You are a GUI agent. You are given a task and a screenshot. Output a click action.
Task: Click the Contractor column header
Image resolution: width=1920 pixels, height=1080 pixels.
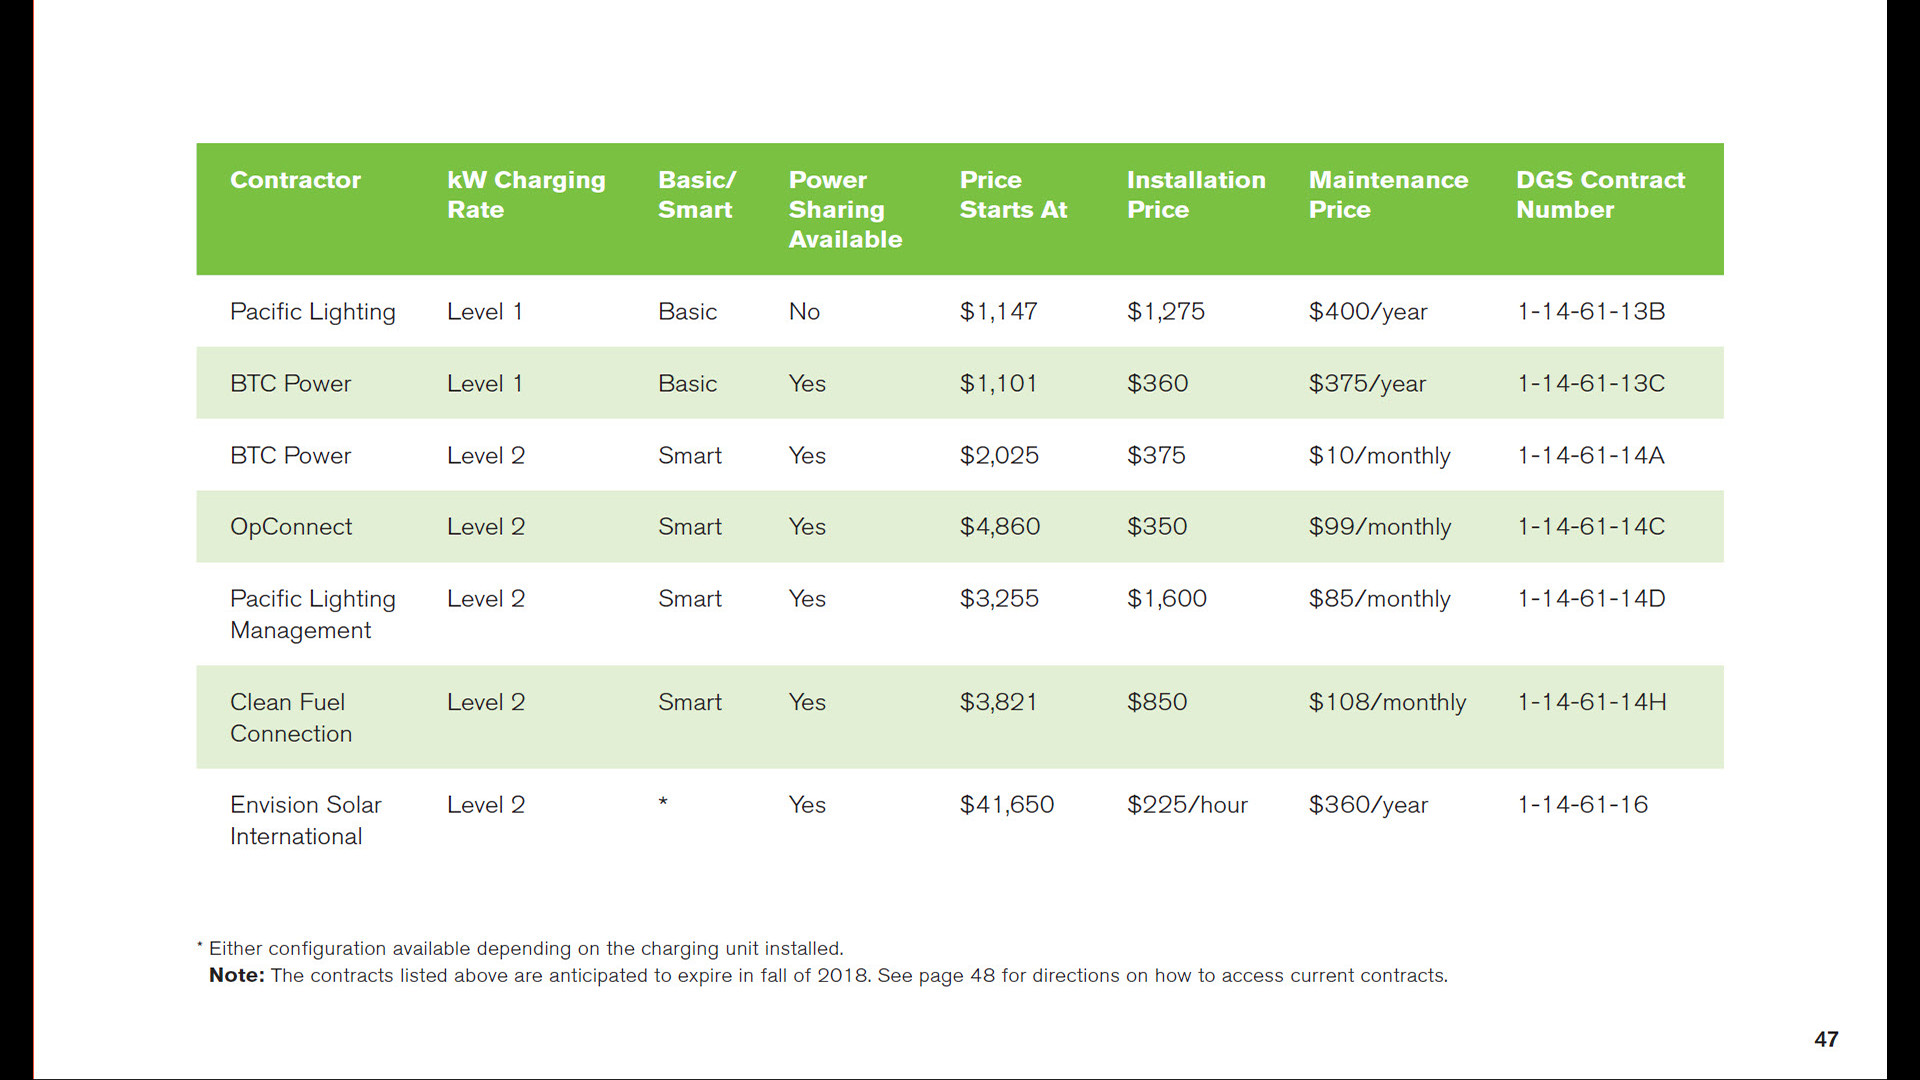coord(295,180)
